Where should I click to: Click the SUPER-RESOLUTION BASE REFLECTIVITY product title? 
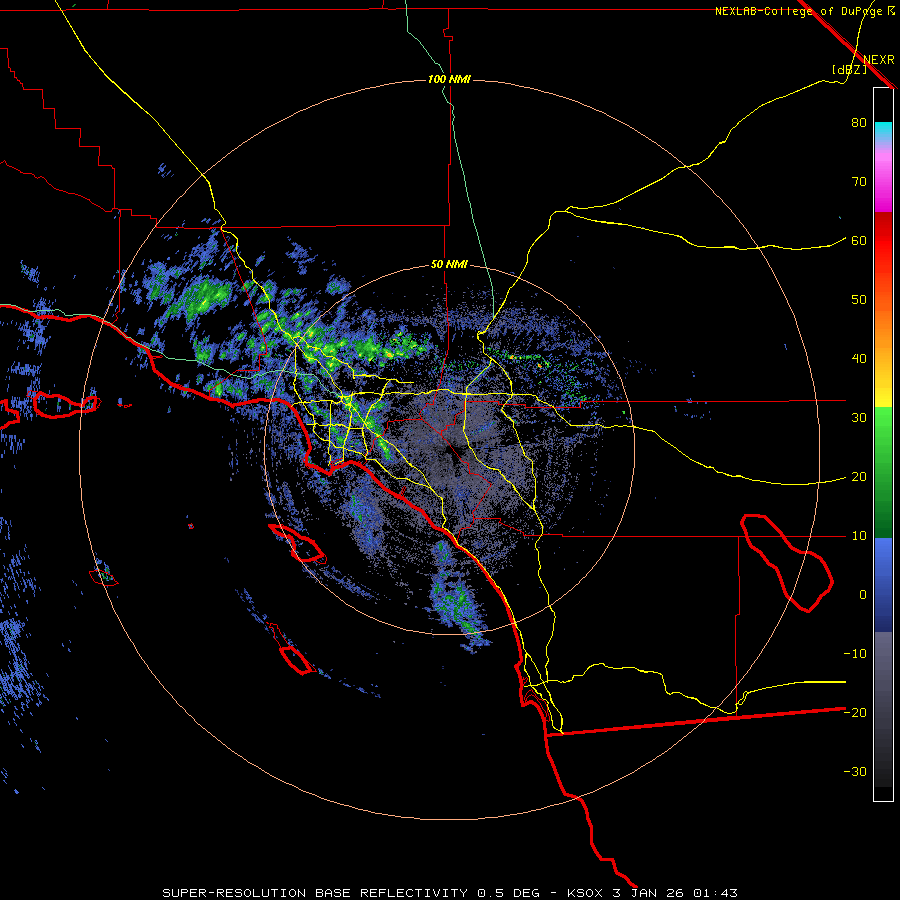[315, 893]
